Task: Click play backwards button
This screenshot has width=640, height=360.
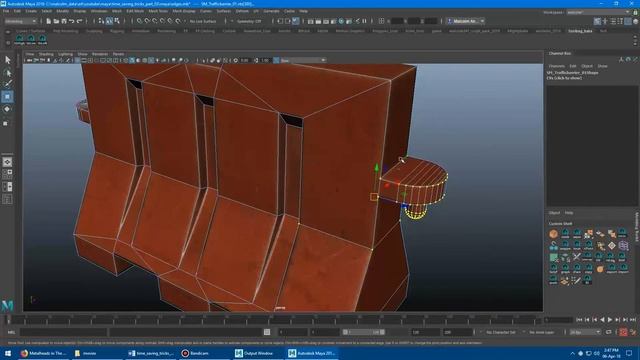Action: (x=602, y=320)
